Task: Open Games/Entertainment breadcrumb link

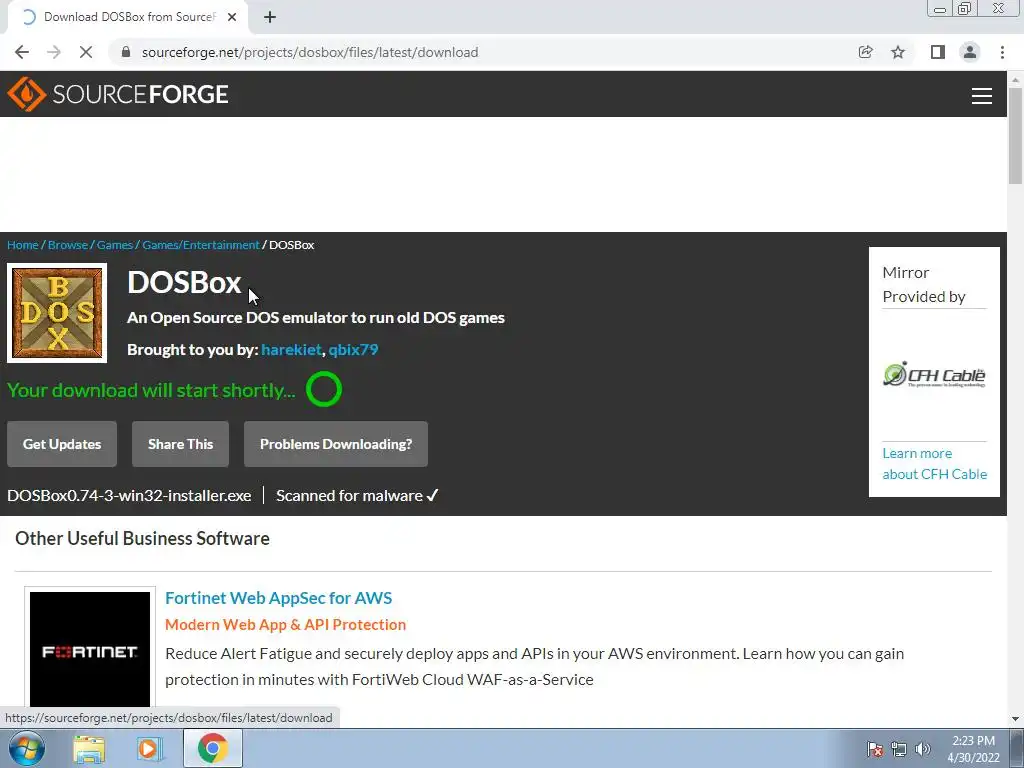Action: click(x=201, y=245)
